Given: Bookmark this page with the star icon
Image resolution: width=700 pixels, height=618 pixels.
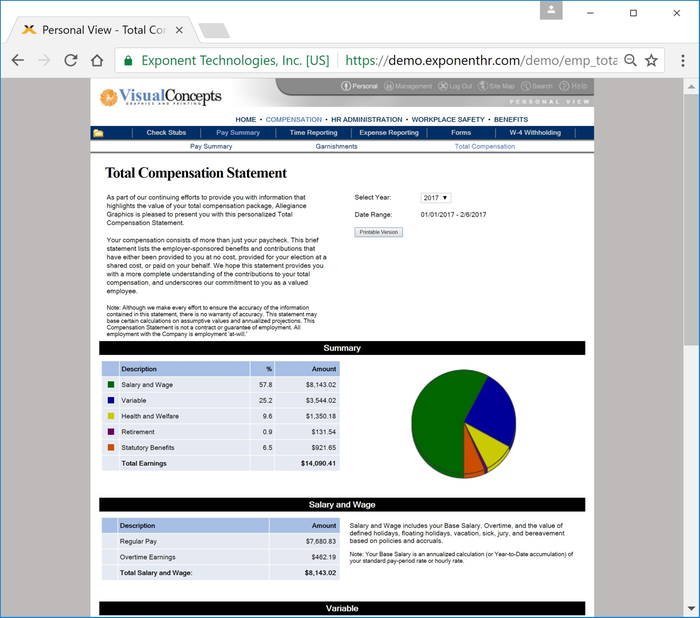Looking at the screenshot, I should [651, 60].
